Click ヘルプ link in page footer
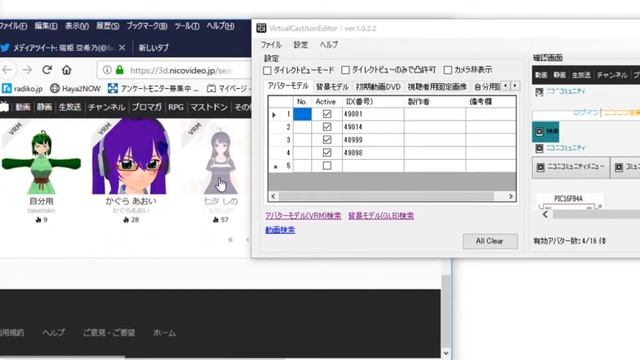The width and height of the screenshot is (640, 360). pos(53,333)
